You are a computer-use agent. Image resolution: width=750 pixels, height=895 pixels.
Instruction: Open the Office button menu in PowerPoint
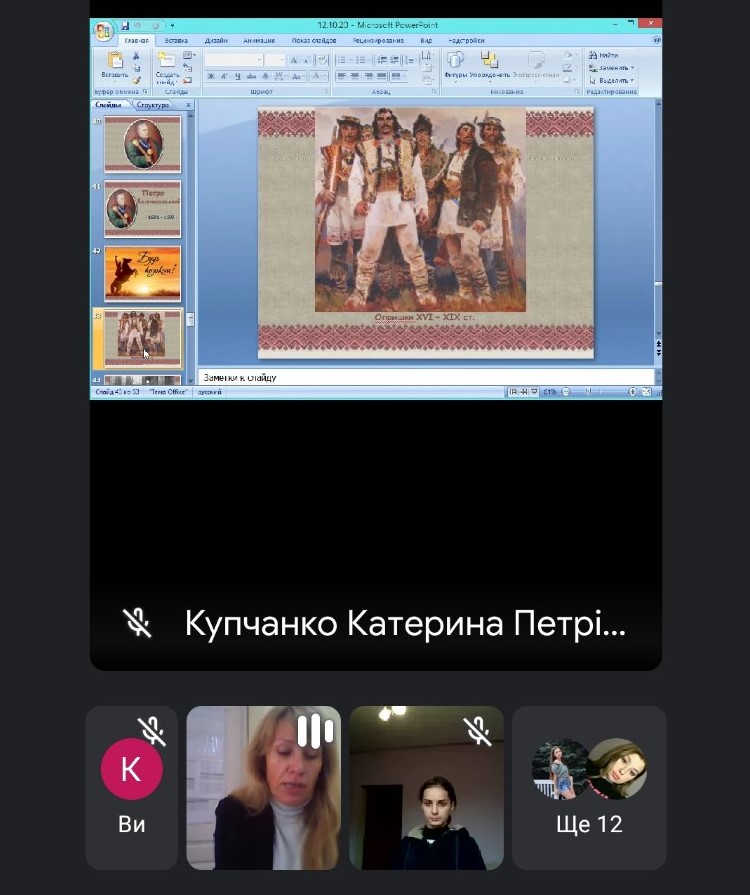[103, 31]
